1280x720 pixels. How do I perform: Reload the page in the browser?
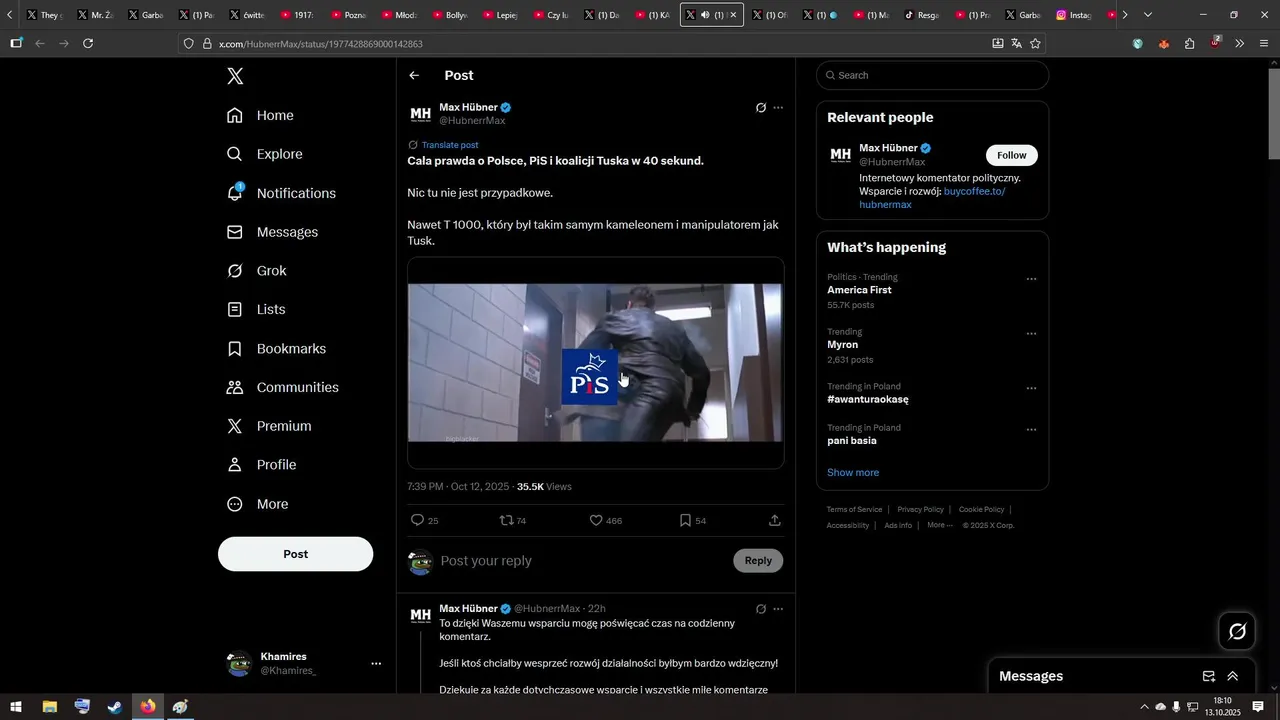click(88, 43)
